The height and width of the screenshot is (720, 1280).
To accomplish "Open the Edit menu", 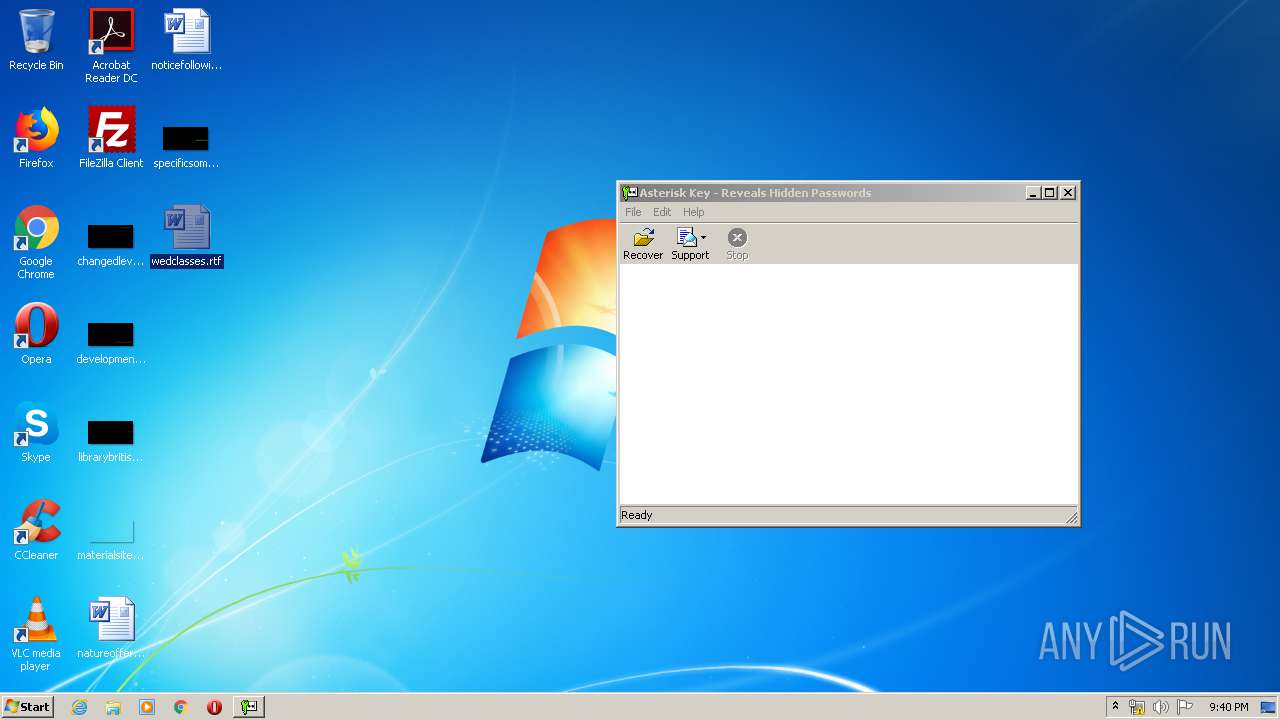I will 662,212.
